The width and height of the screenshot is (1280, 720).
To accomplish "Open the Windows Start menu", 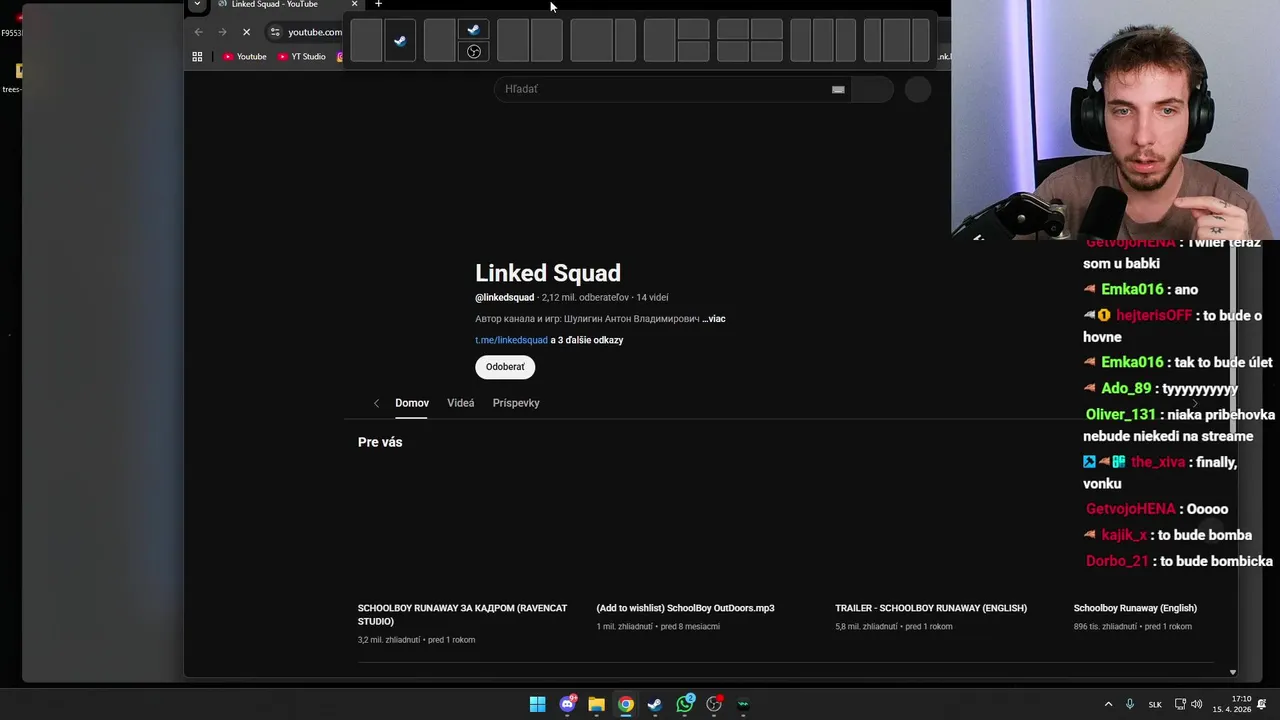I will click(537, 704).
